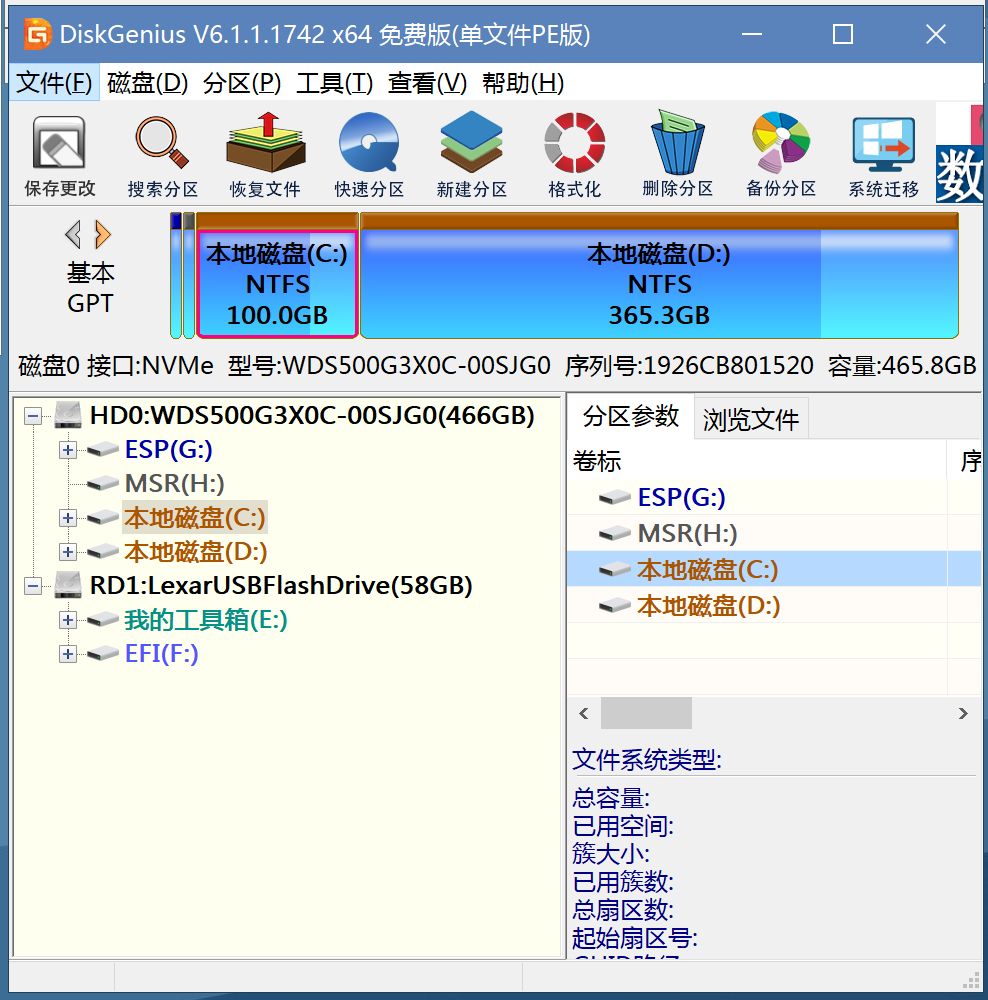
Task: Start System Migration (系统迁移) tool
Action: click(883, 156)
